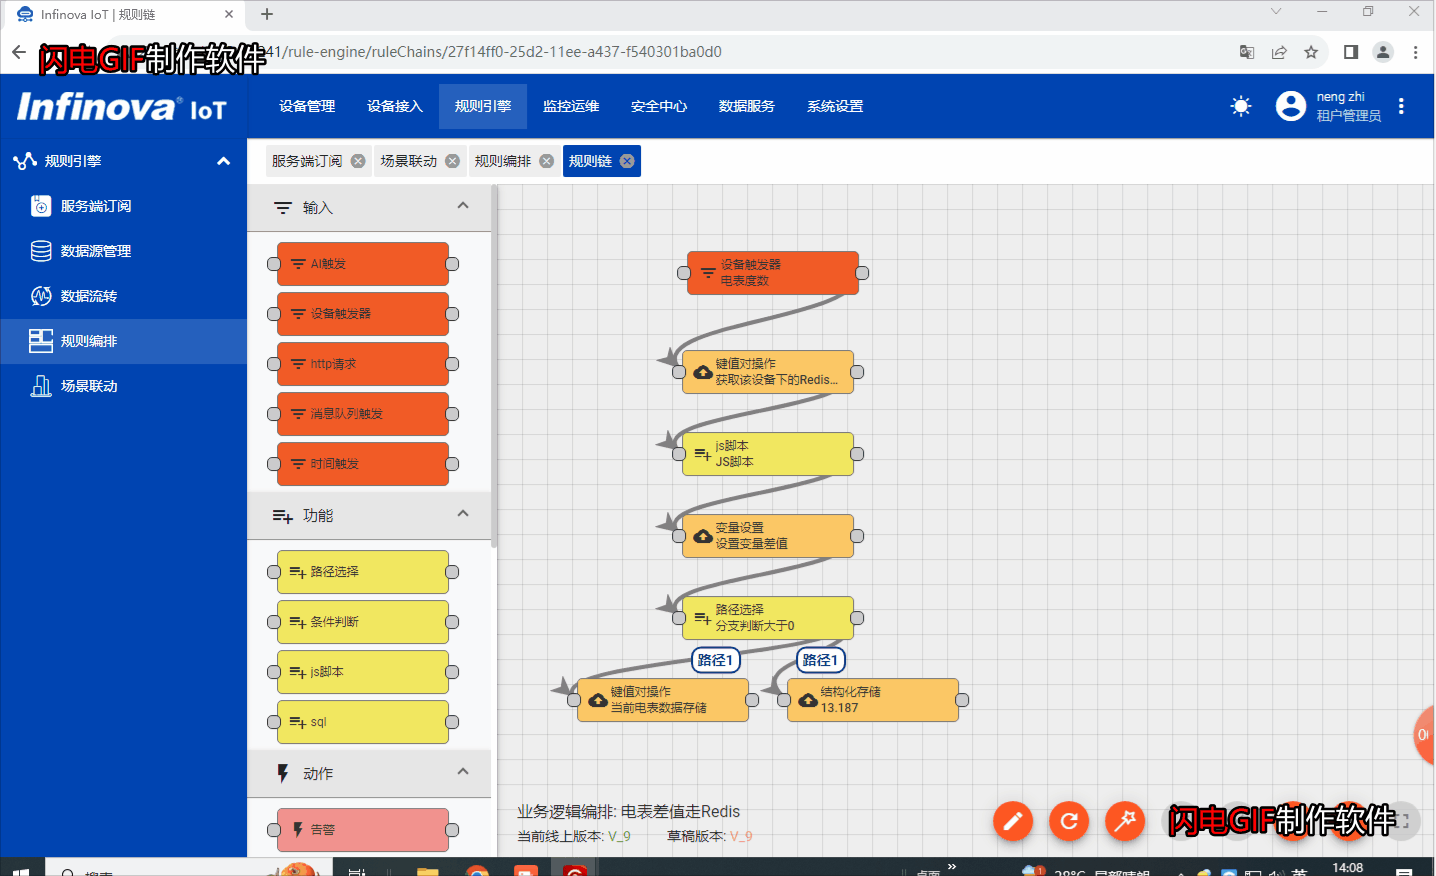Viewport: 1436px width, 876px height.
Task: Bookmark this page with the star icon
Action: coord(1311,52)
